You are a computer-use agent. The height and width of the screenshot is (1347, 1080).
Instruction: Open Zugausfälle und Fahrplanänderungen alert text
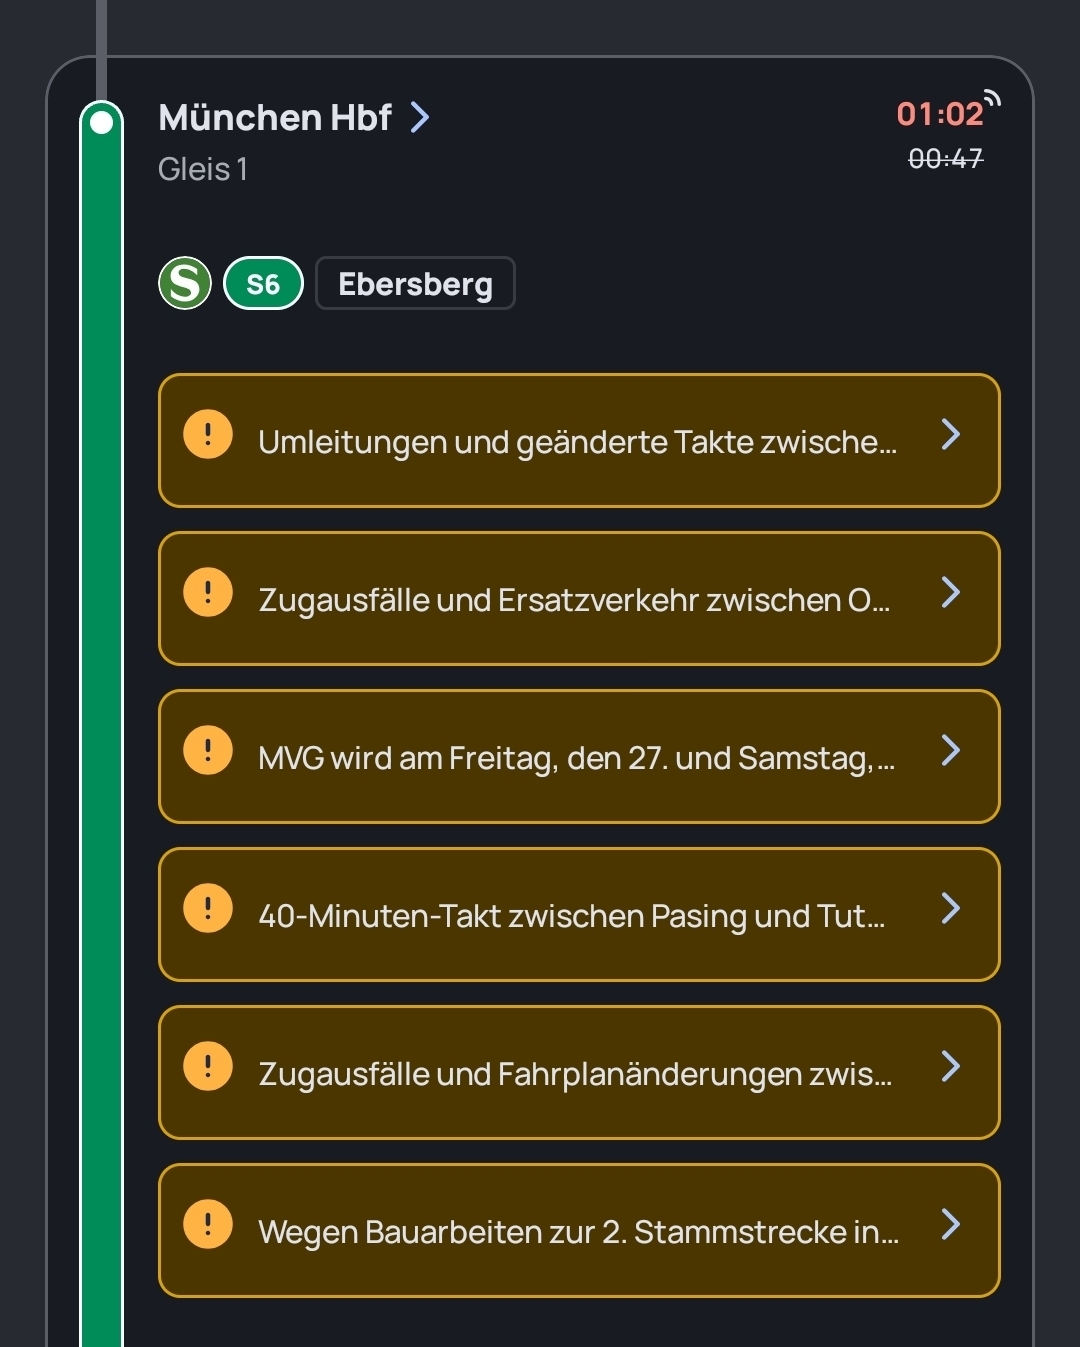click(575, 1074)
